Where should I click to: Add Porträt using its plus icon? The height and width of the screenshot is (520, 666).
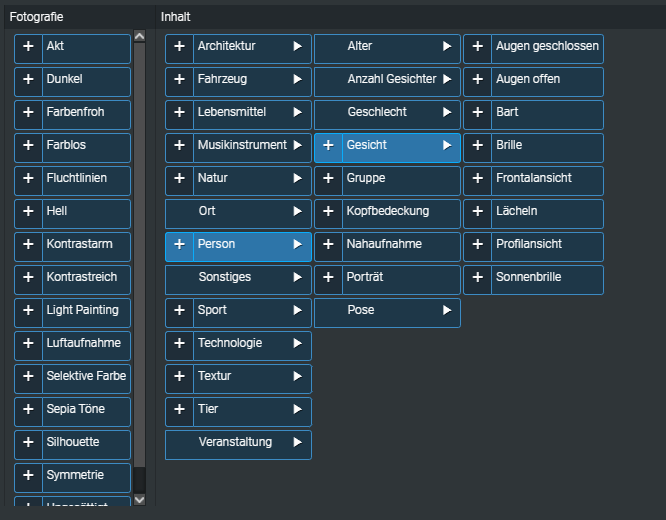pyautogui.click(x=328, y=279)
